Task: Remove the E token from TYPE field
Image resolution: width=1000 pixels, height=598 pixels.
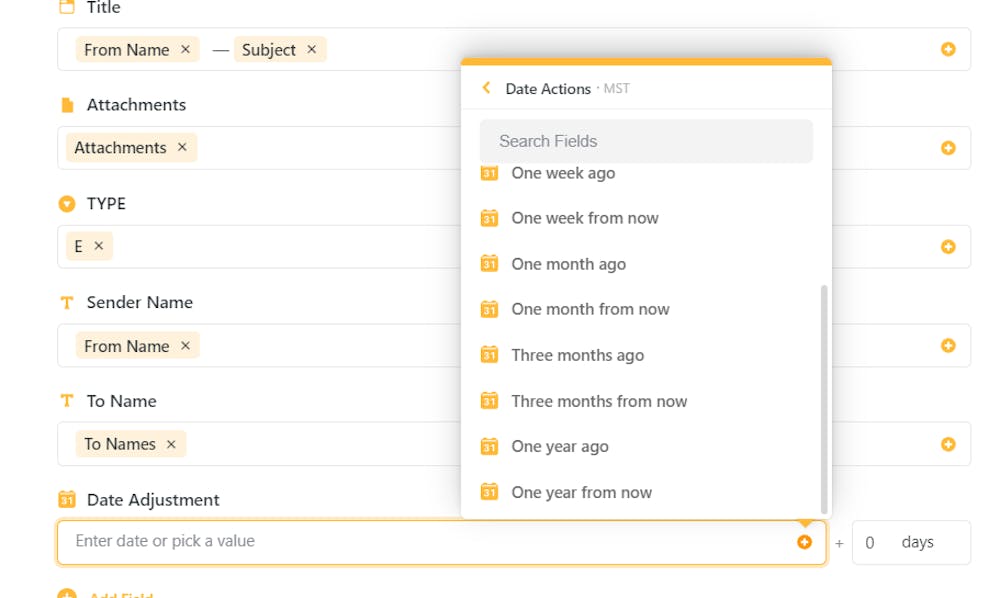Action: 99,246
